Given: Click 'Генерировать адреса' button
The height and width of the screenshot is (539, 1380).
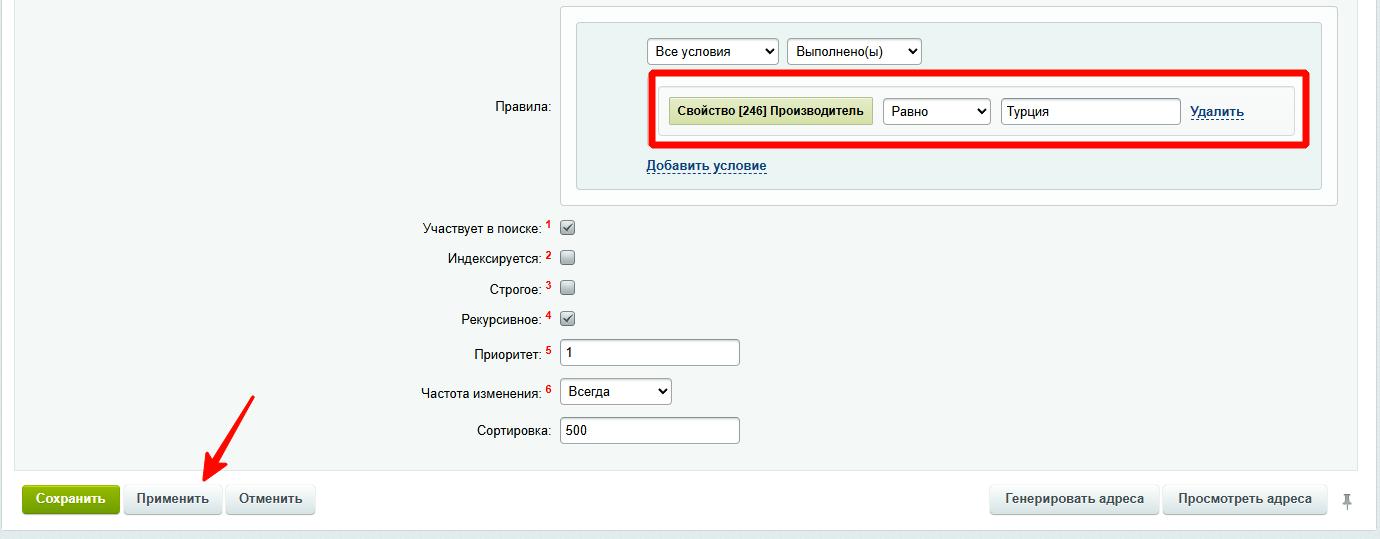Looking at the screenshot, I should pos(1074,499).
